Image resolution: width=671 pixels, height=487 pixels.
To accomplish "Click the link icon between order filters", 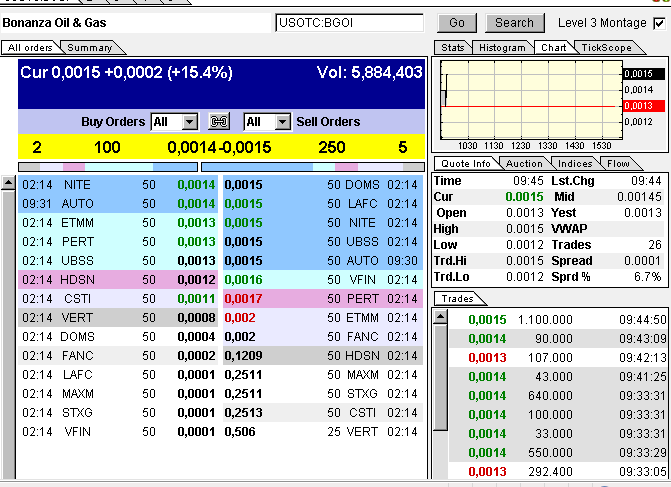I will pos(219,122).
